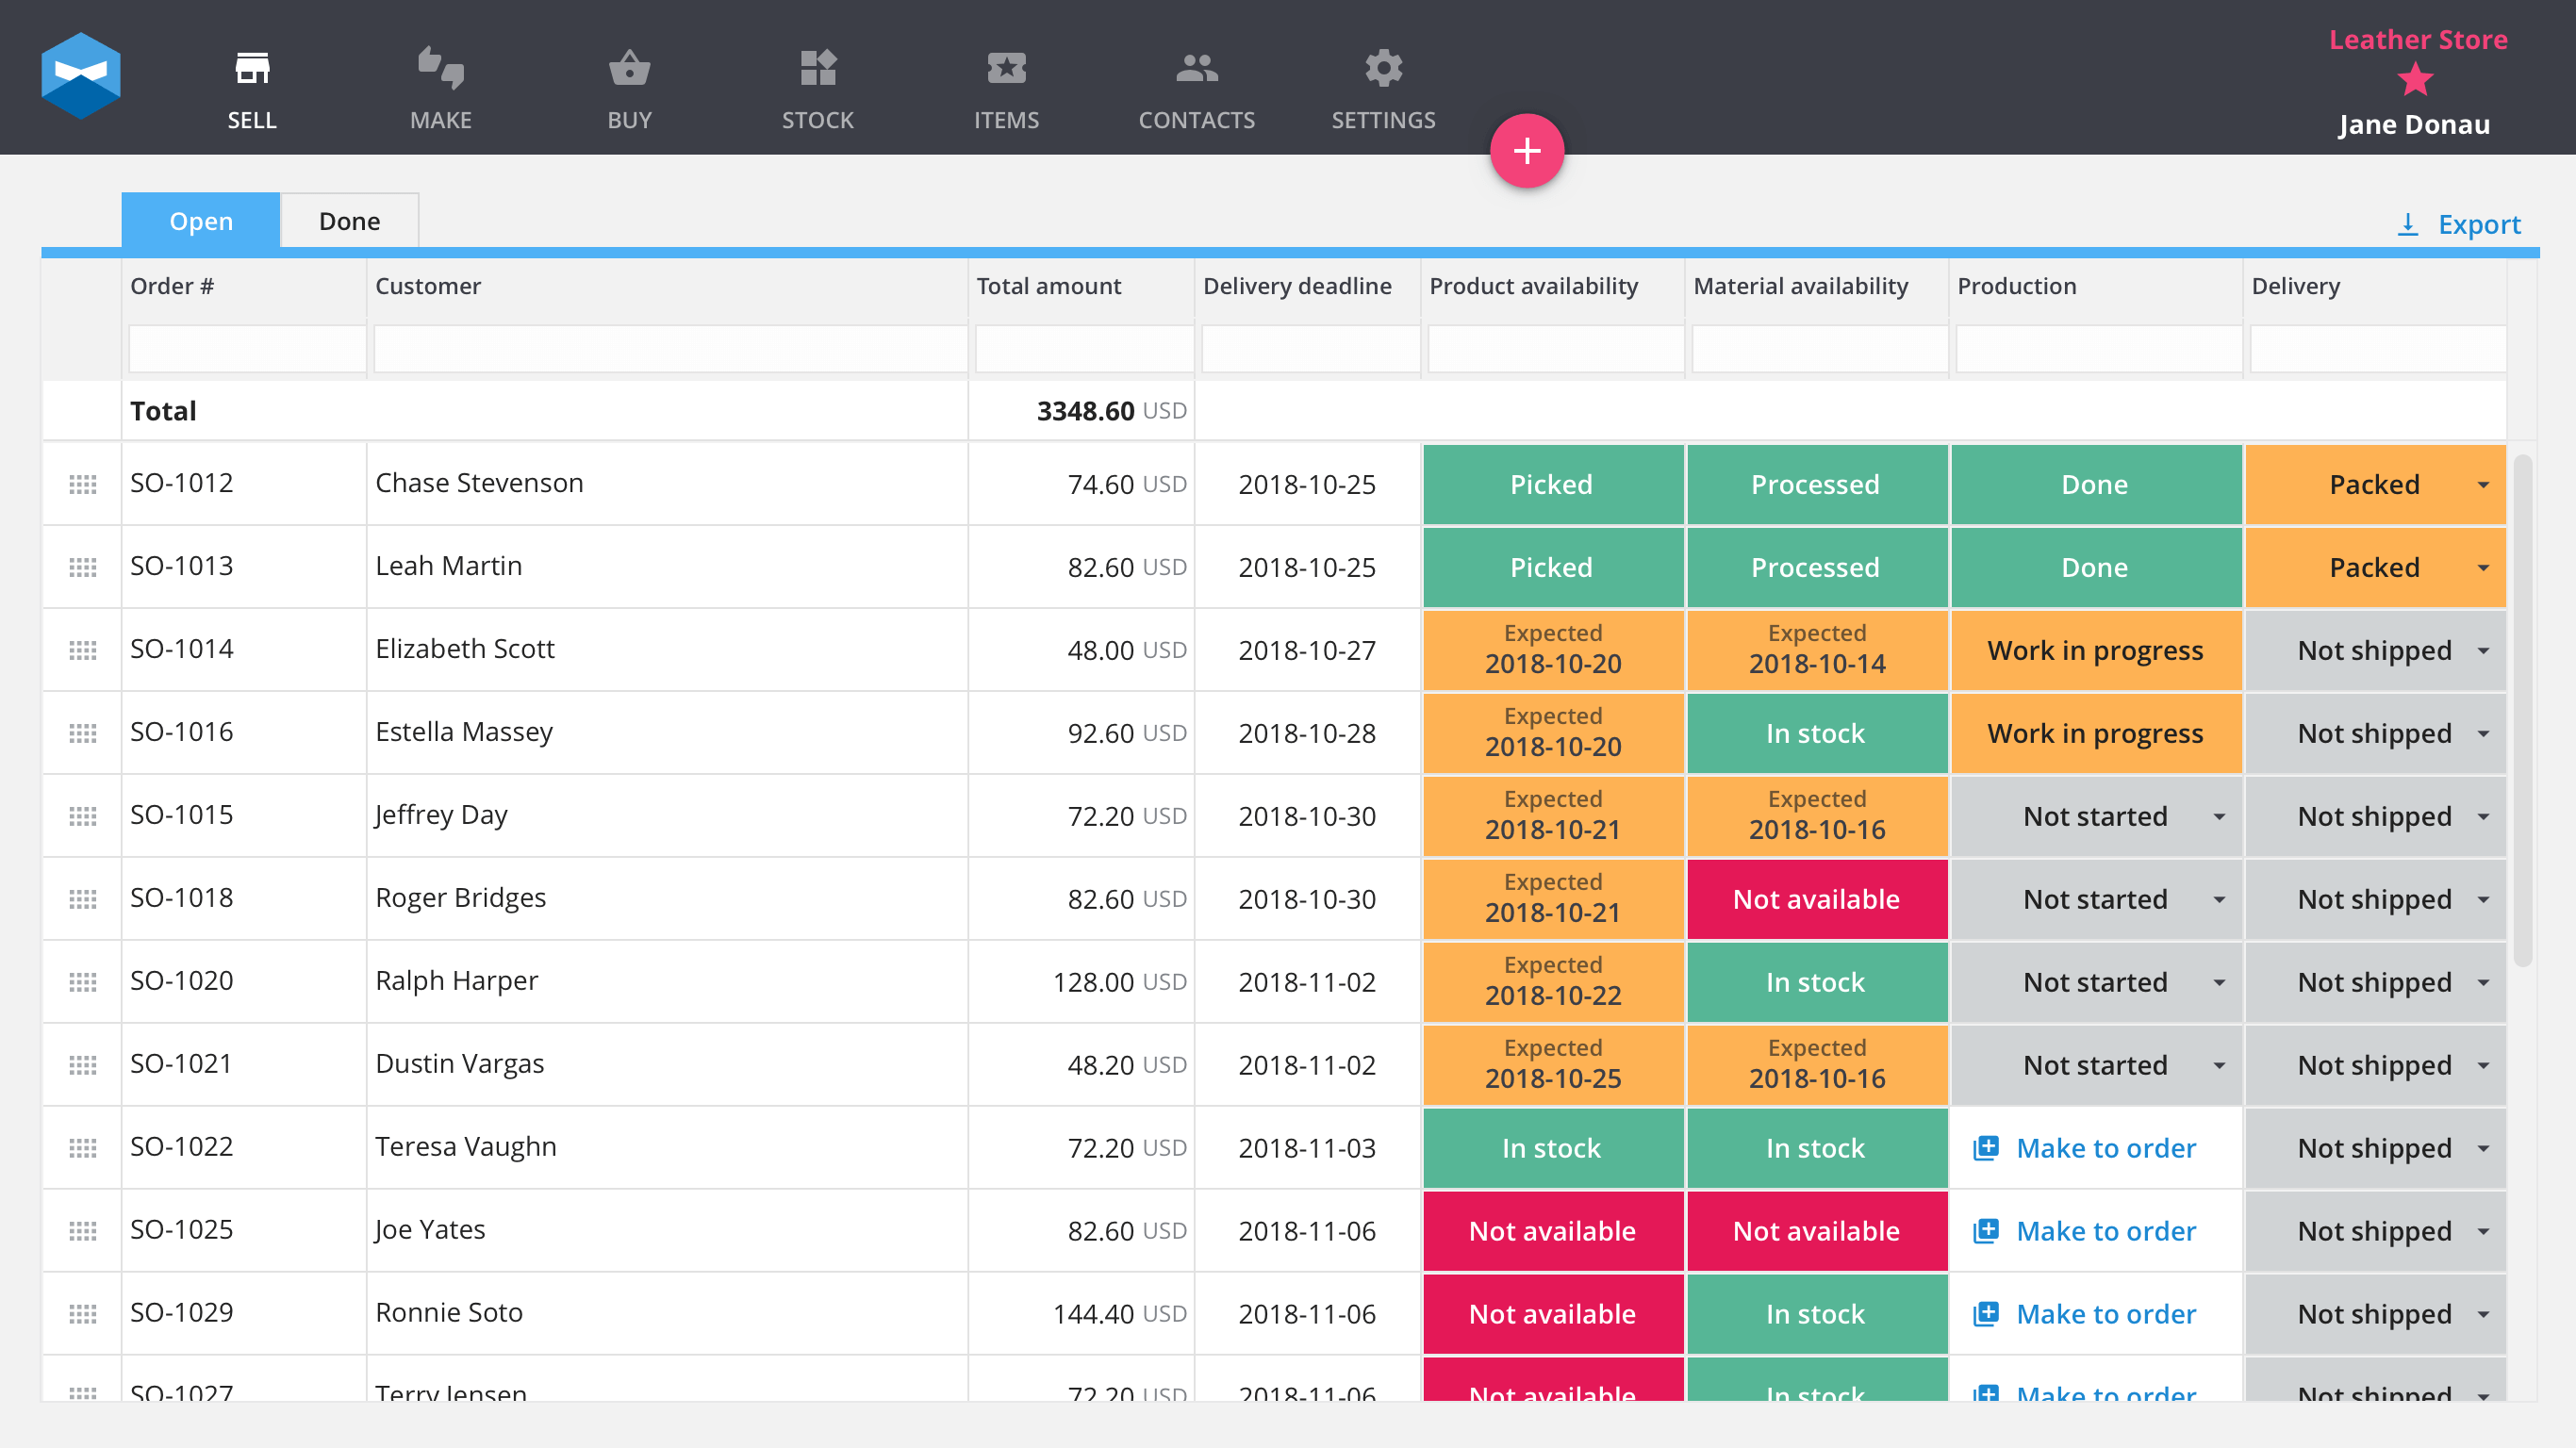Select the Open orders tab

tap(201, 221)
